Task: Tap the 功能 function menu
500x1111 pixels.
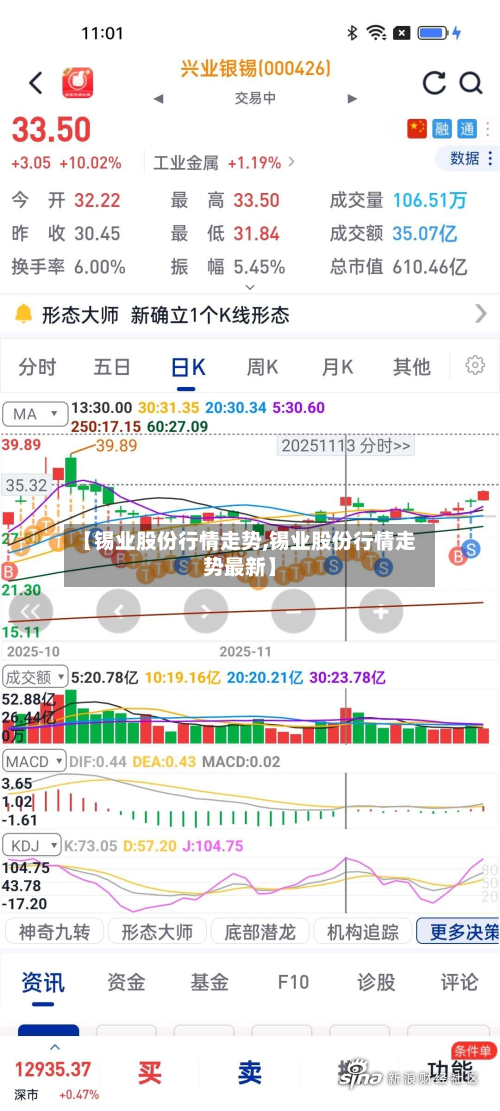Action: point(450,1071)
